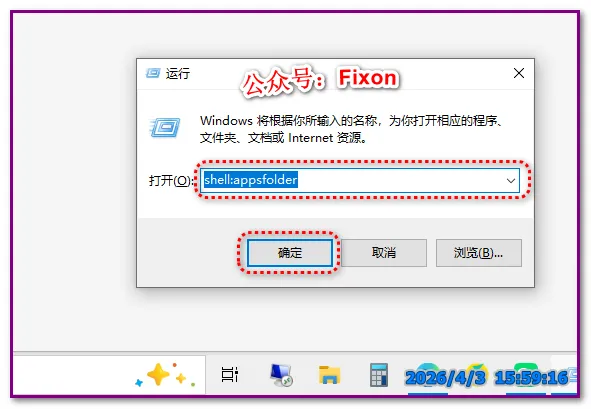Click the shell:appsfolder text in the Open box
The image size is (591, 409).
click(251, 180)
